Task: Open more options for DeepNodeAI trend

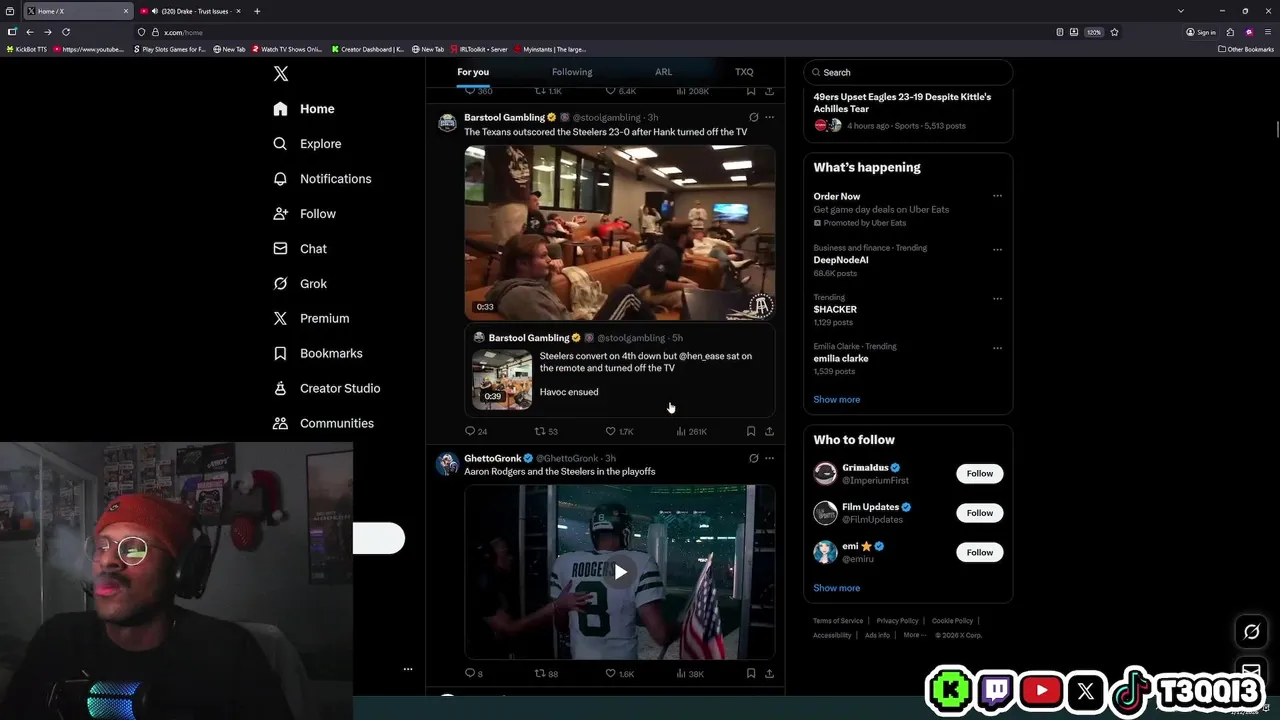Action: [x=997, y=249]
